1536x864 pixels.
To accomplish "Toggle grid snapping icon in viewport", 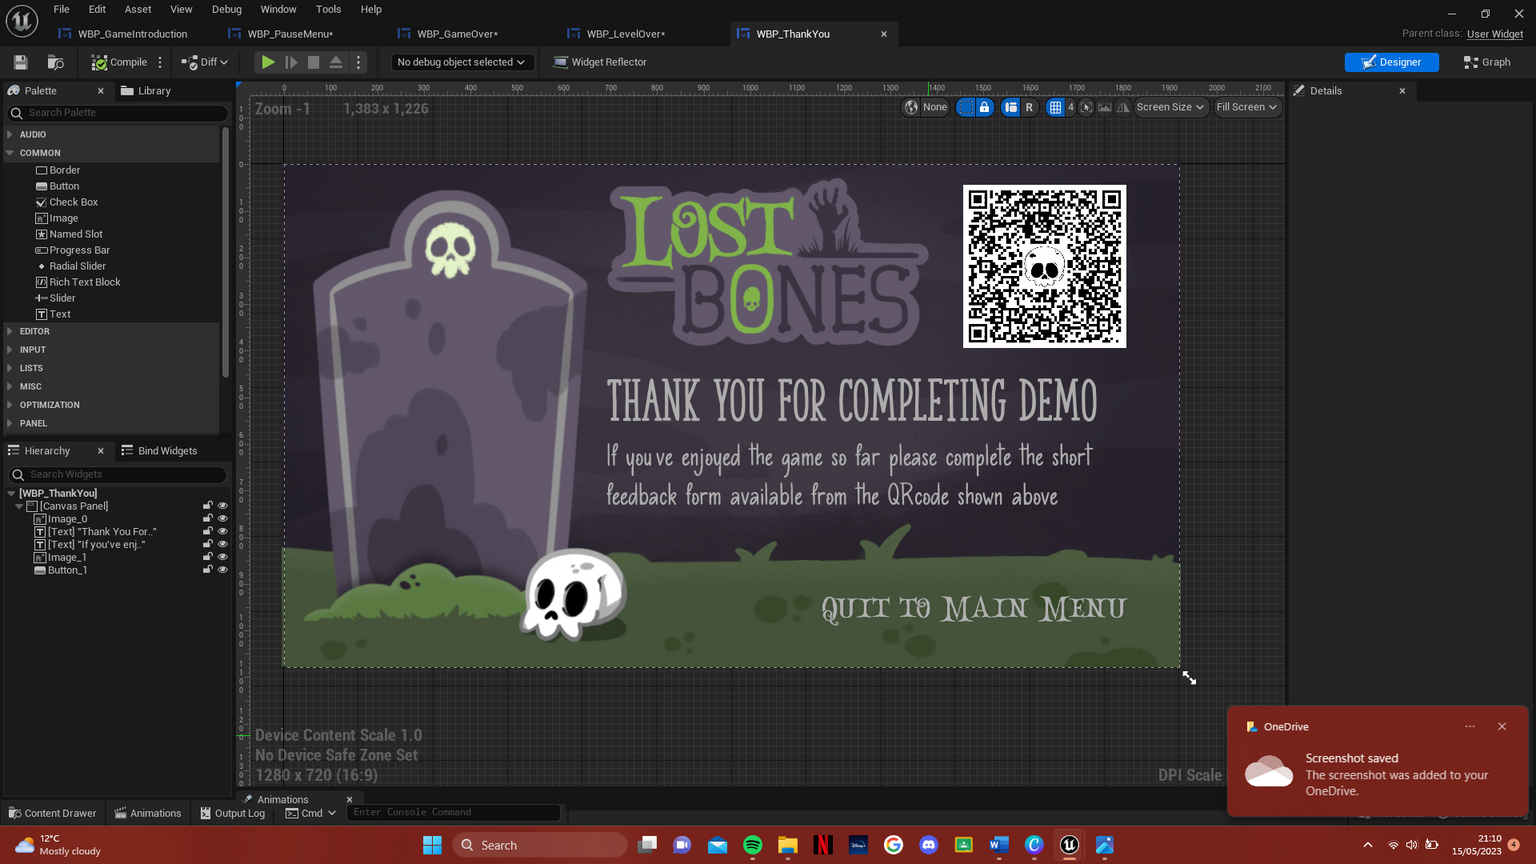I will [x=1055, y=107].
